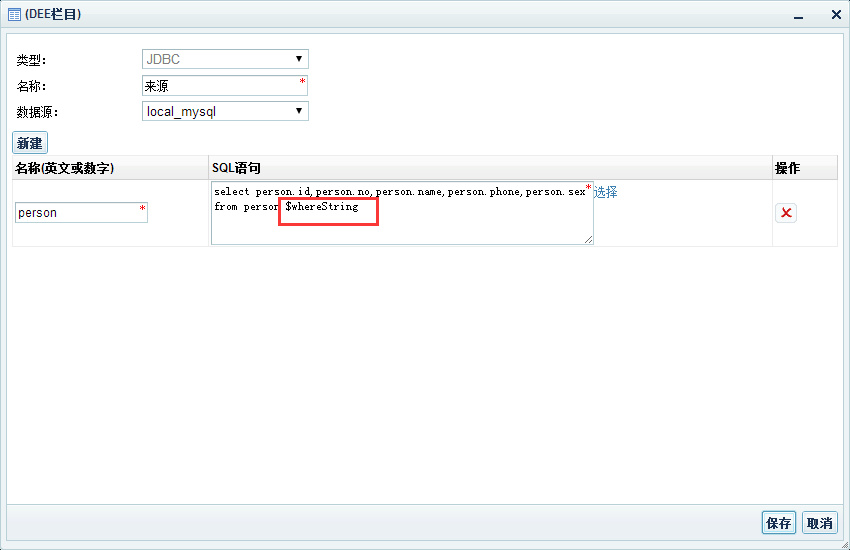Click the 数据源: label
Image resolution: width=850 pixels, height=550 pixels.
[37, 112]
